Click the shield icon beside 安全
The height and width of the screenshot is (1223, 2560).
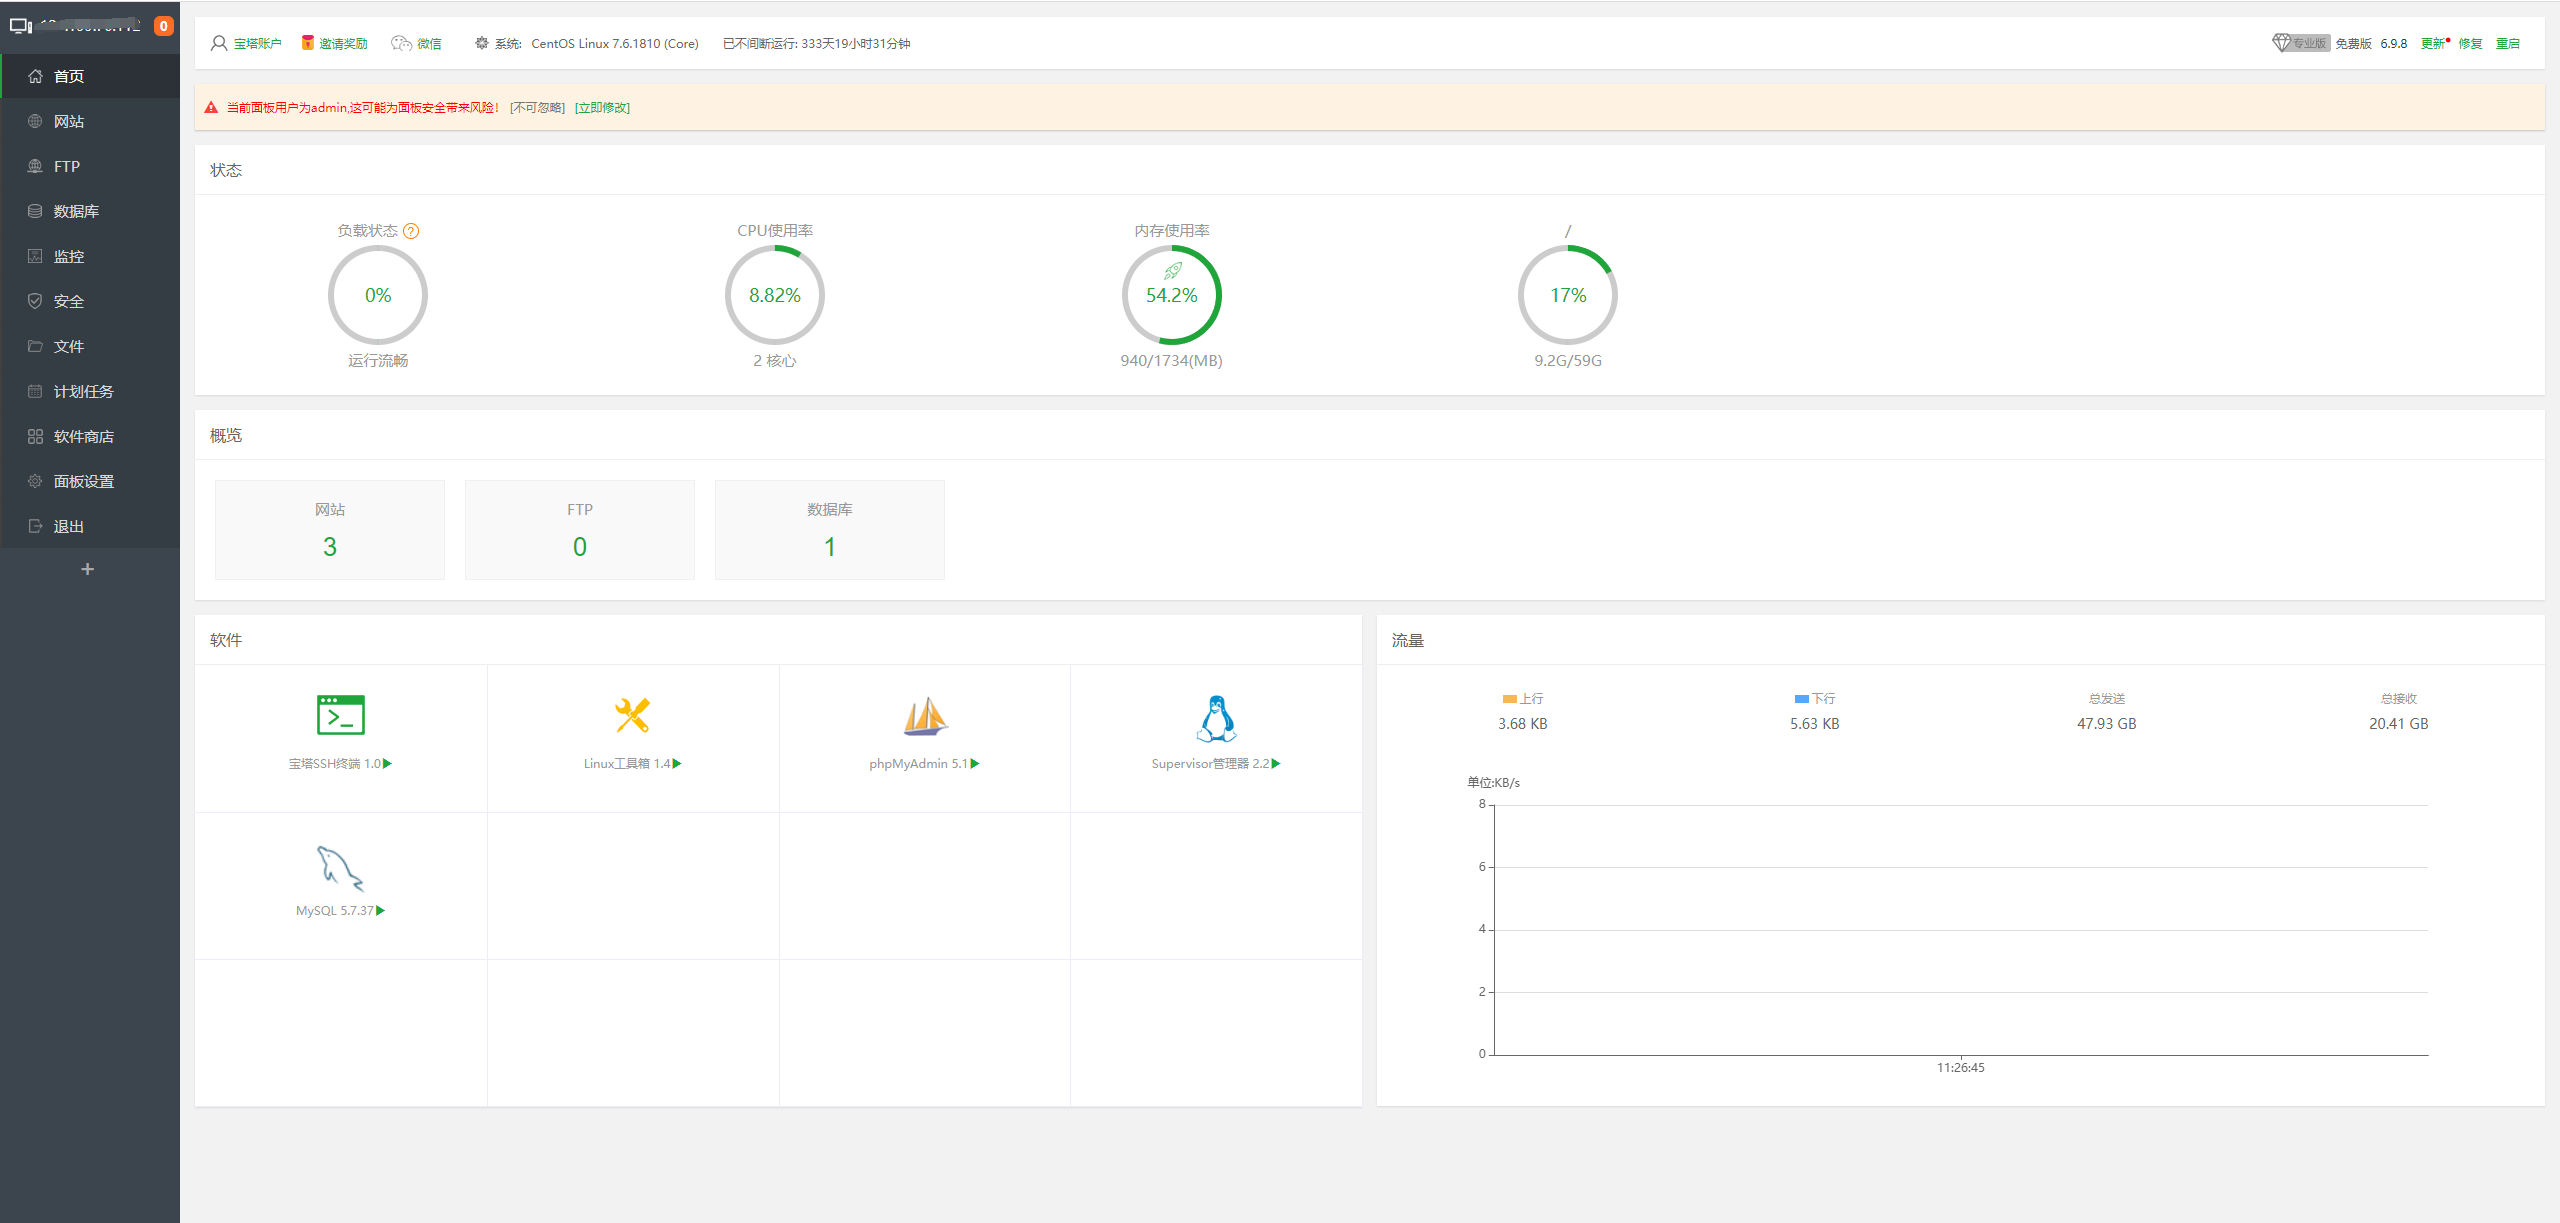(x=35, y=301)
